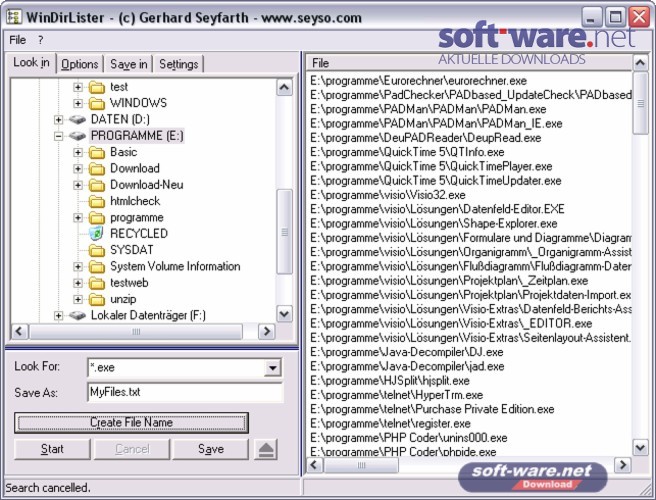Click the unzip folder icon
Image resolution: width=656 pixels, height=500 pixels.
(x=97, y=299)
